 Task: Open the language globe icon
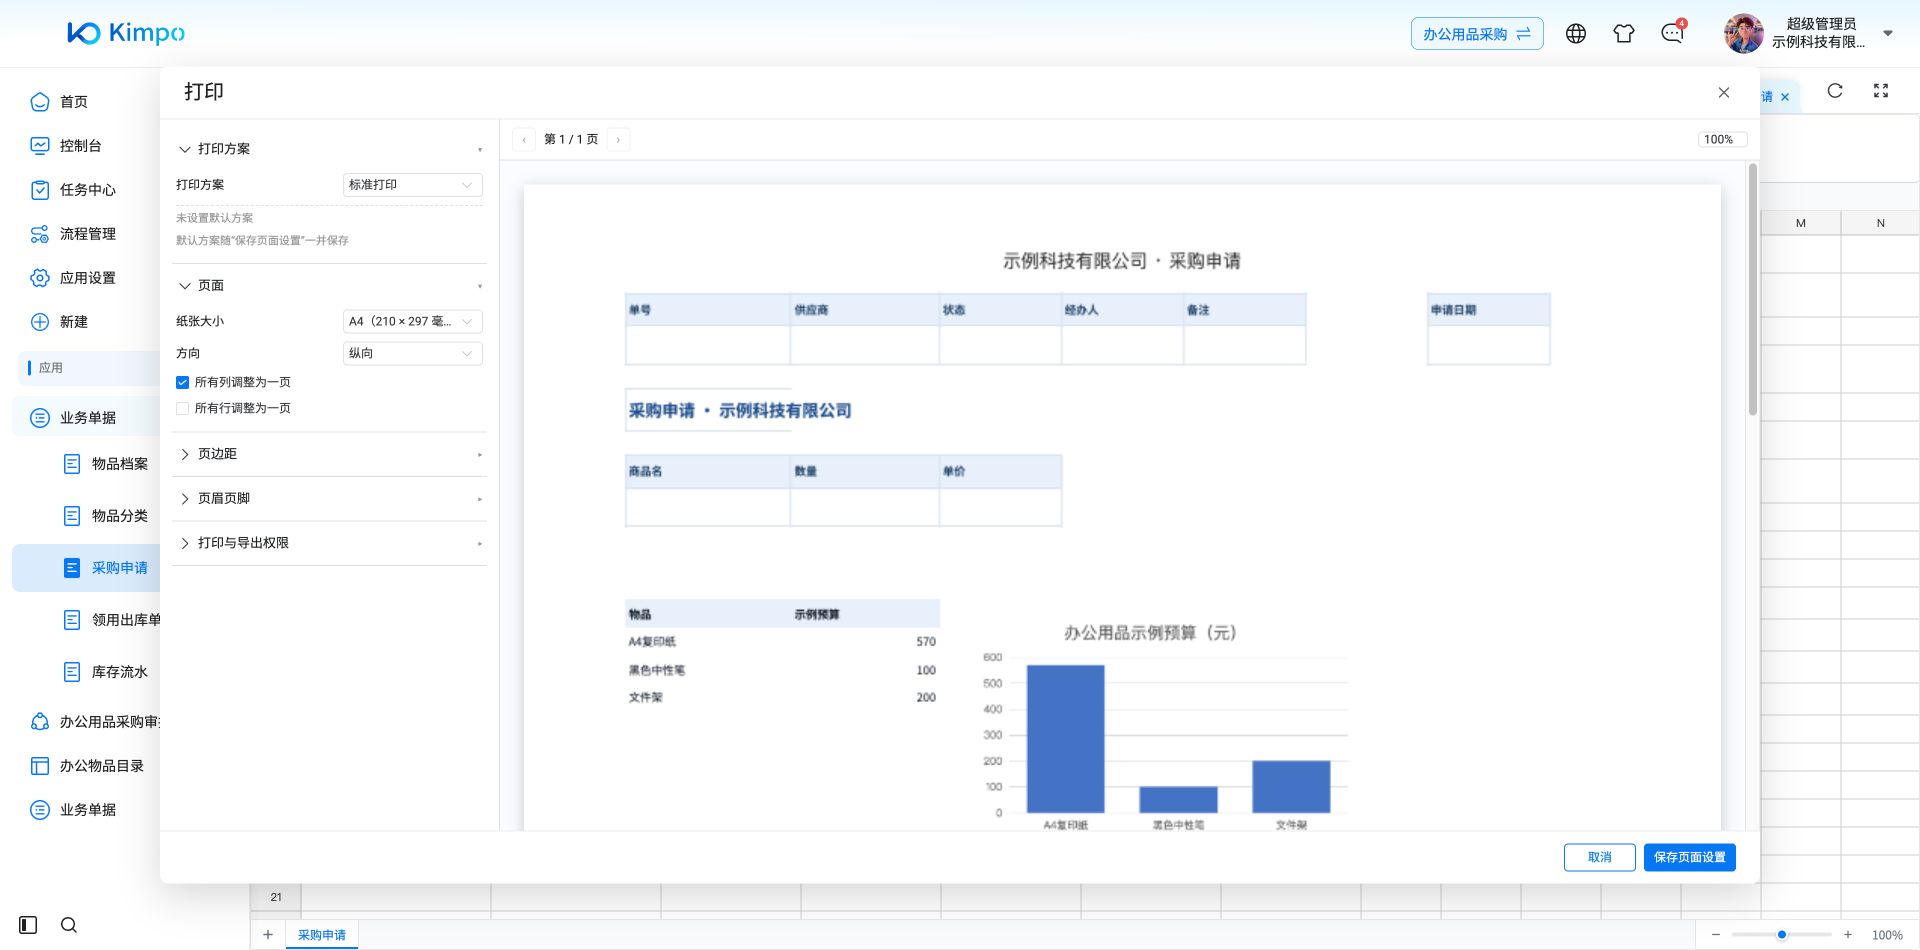pos(1576,34)
